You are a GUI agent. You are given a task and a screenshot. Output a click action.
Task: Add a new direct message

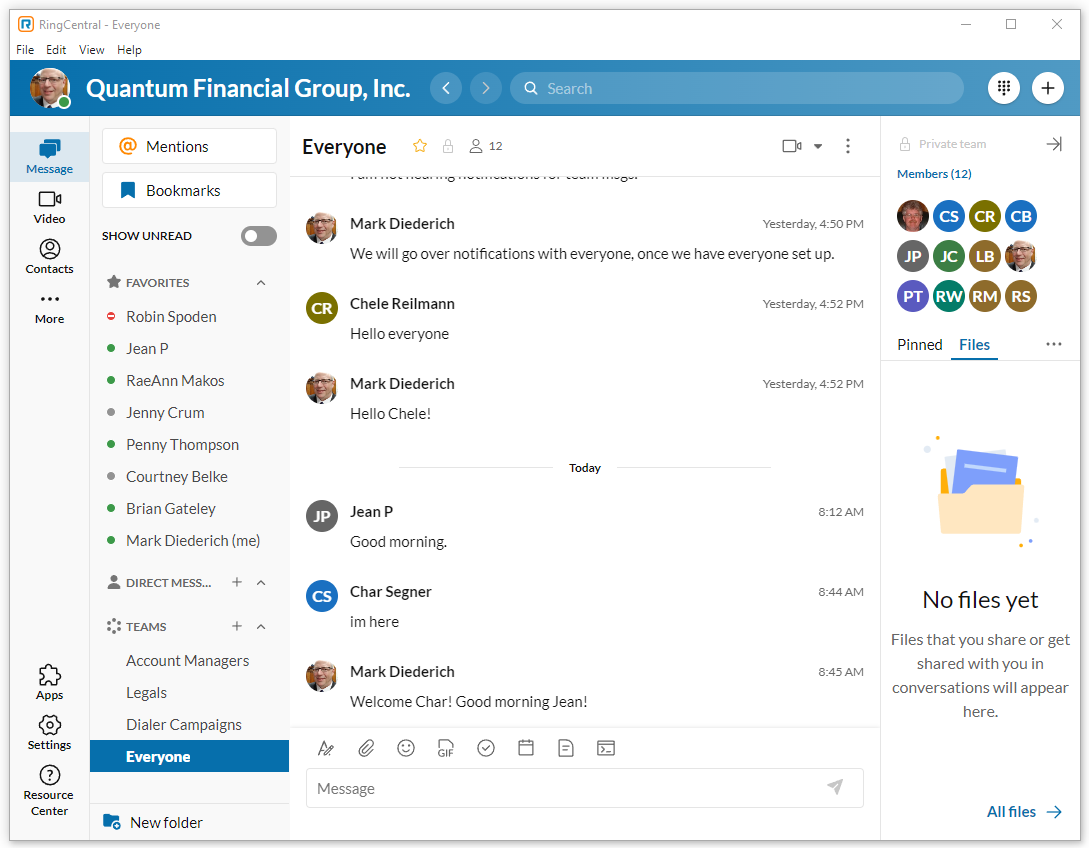point(237,582)
